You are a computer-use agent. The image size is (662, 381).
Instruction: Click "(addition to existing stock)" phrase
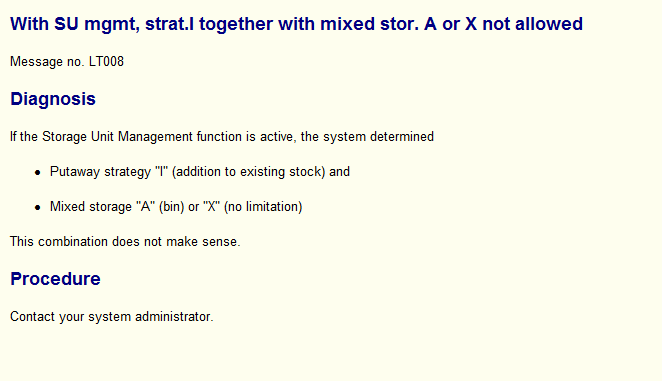[249, 172]
